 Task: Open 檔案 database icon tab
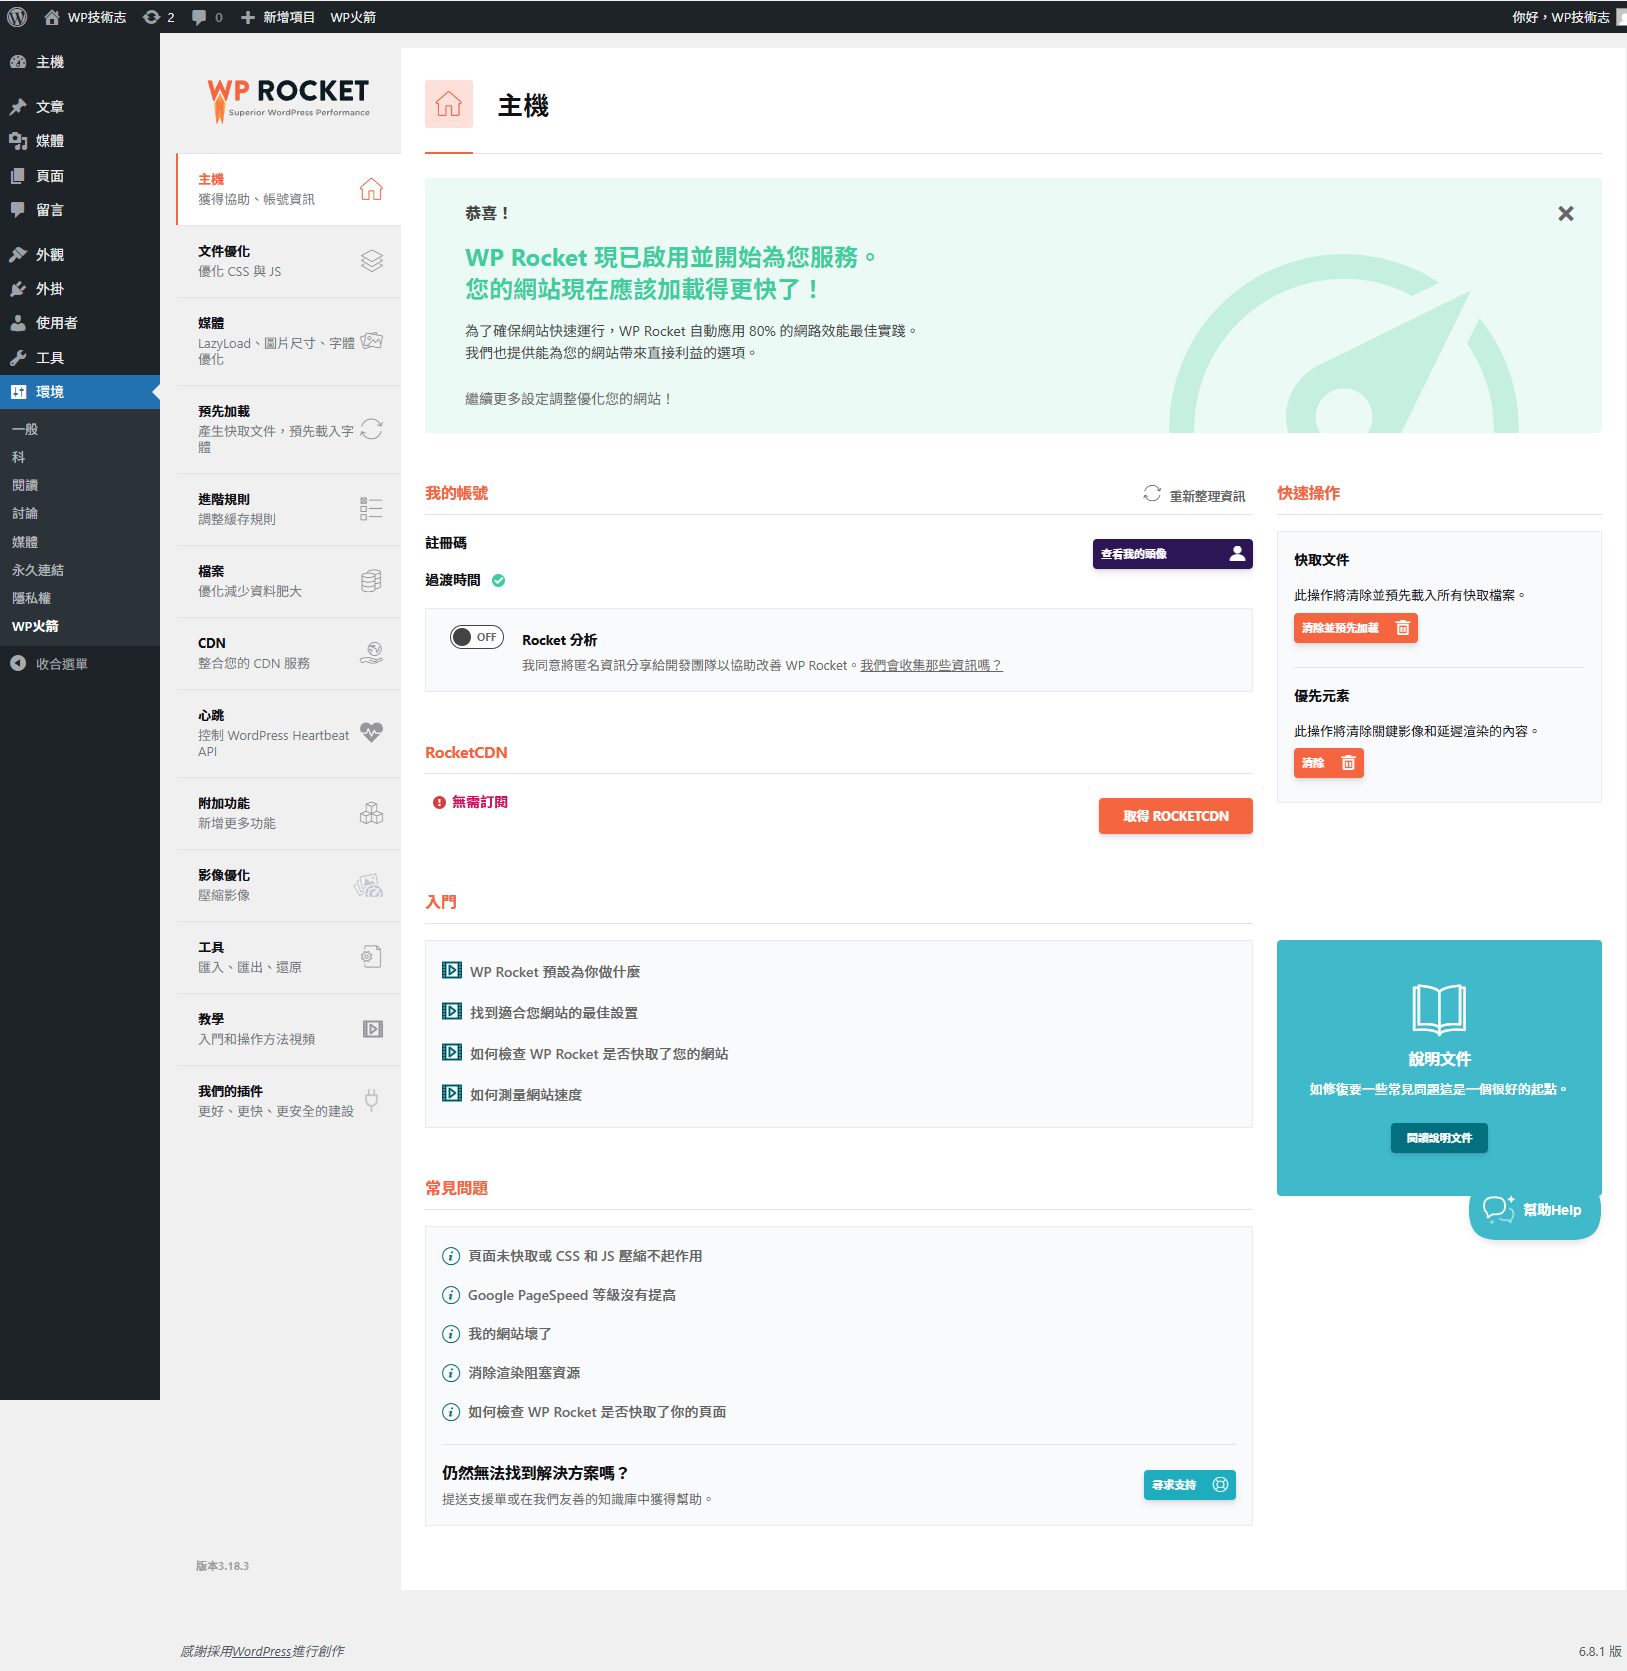(371, 581)
